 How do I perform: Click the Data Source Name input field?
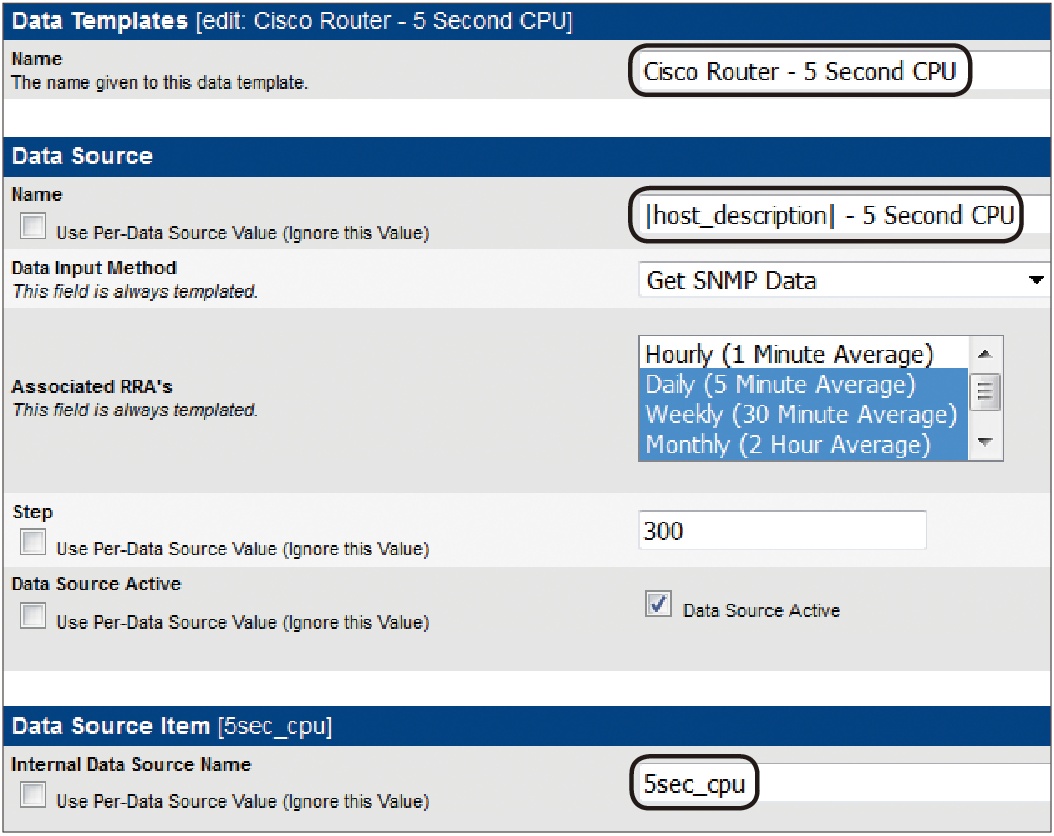click(x=843, y=215)
